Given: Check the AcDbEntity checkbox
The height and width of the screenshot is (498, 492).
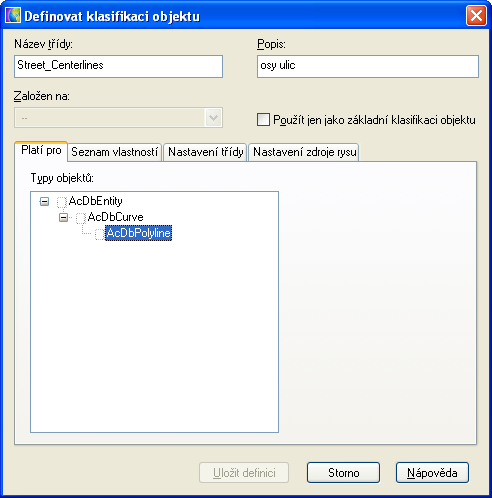Looking at the screenshot, I should (x=62, y=202).
